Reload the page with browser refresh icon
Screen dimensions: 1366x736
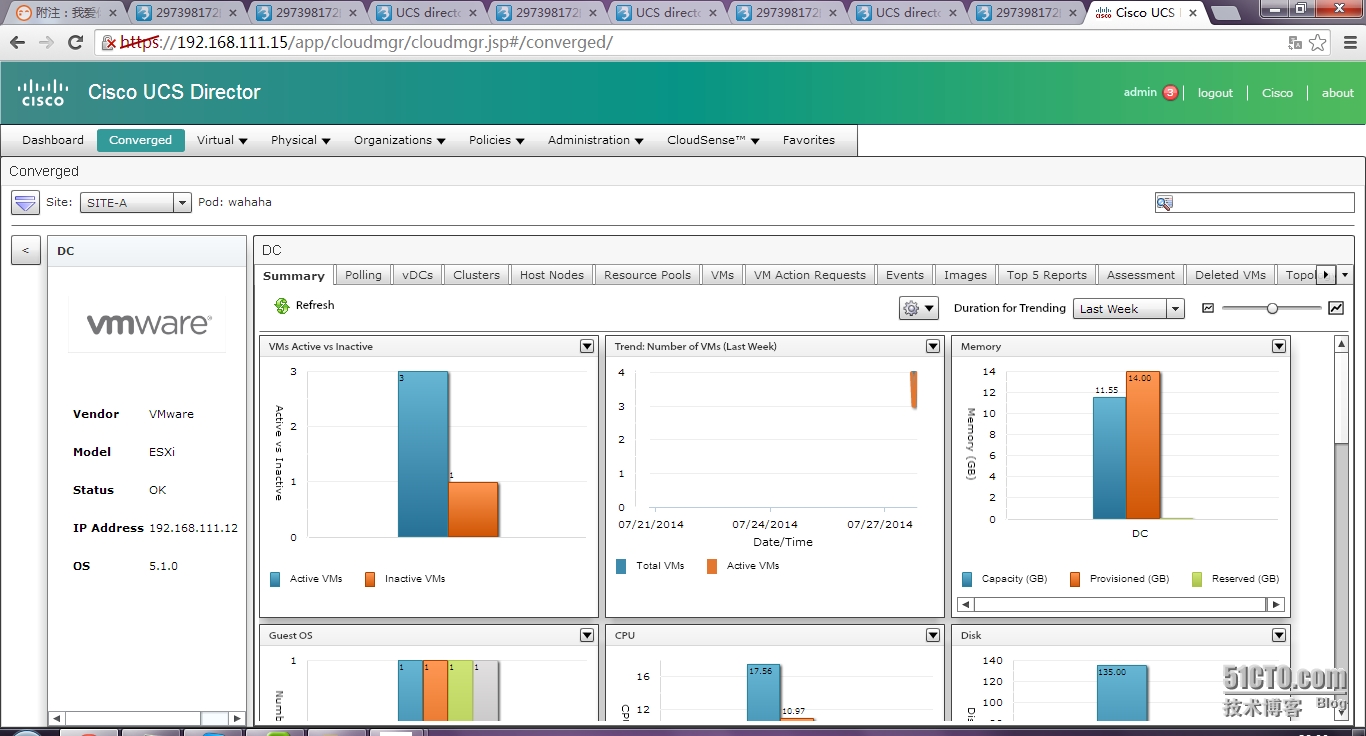(75, 43)
